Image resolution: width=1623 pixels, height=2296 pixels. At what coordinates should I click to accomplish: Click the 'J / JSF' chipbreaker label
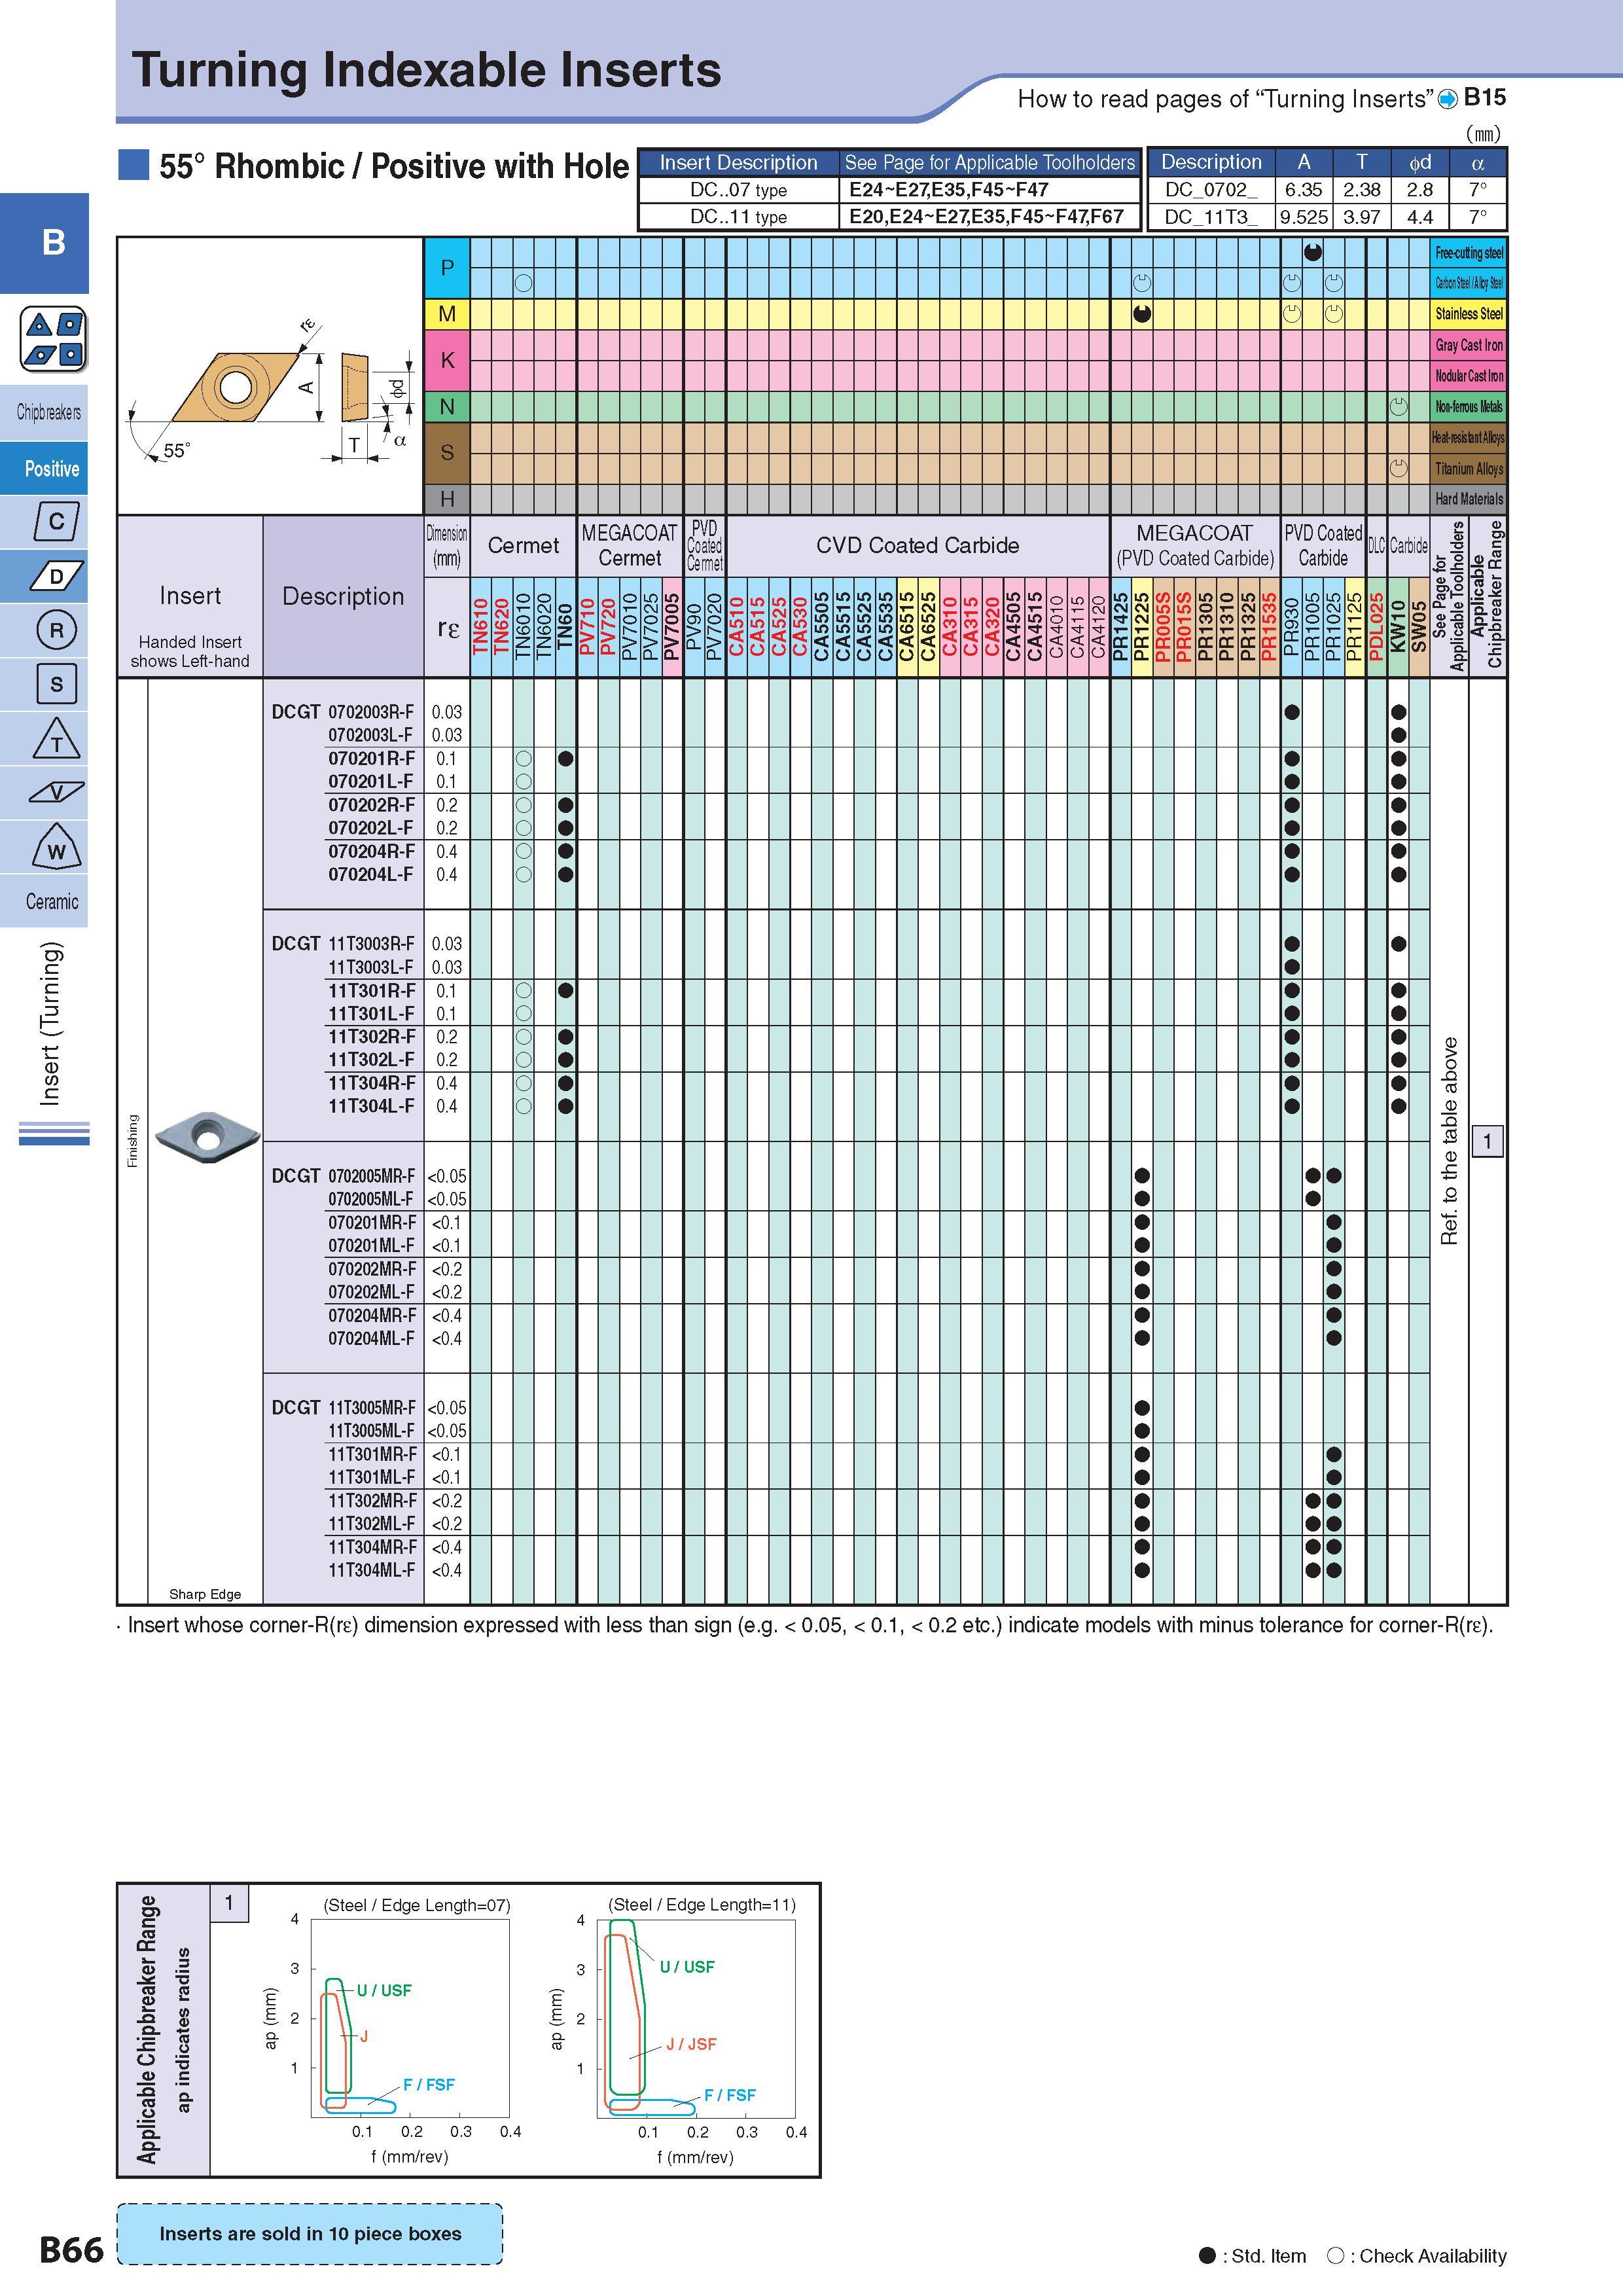pyautogui.click(x=691, y=2044)
